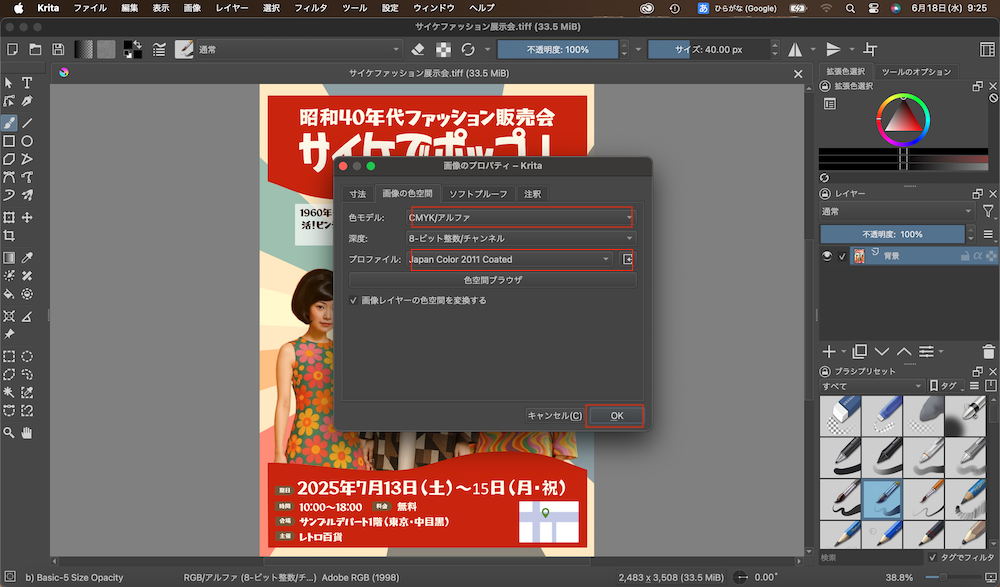Toggle タグでフィルタ checkbox
The width and height of the screenshot is (1000, 587).
932,558
